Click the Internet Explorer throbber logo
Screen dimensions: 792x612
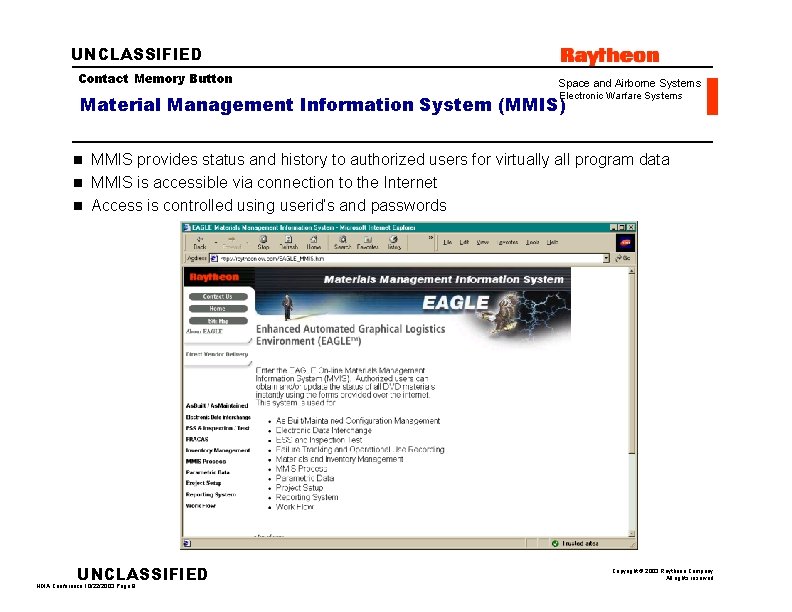click(x=625, y=243)
